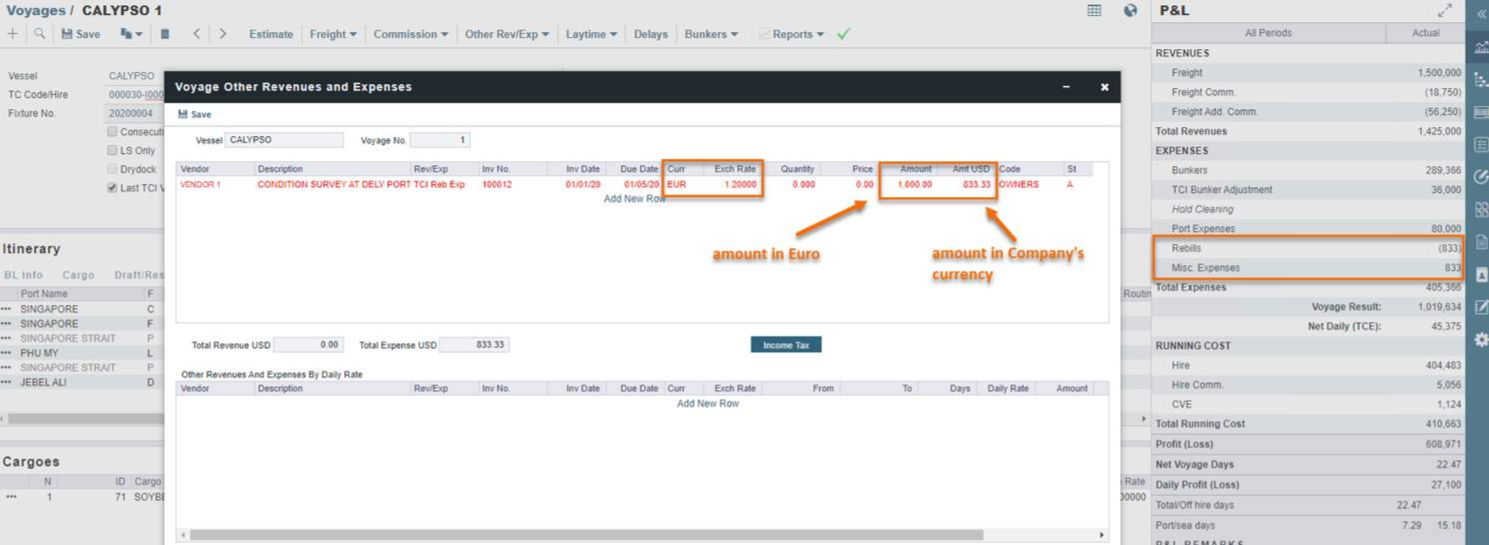Expand the P&L panel with the diagonal arrows icon

pyautogui.click(x=1444, y=10)
